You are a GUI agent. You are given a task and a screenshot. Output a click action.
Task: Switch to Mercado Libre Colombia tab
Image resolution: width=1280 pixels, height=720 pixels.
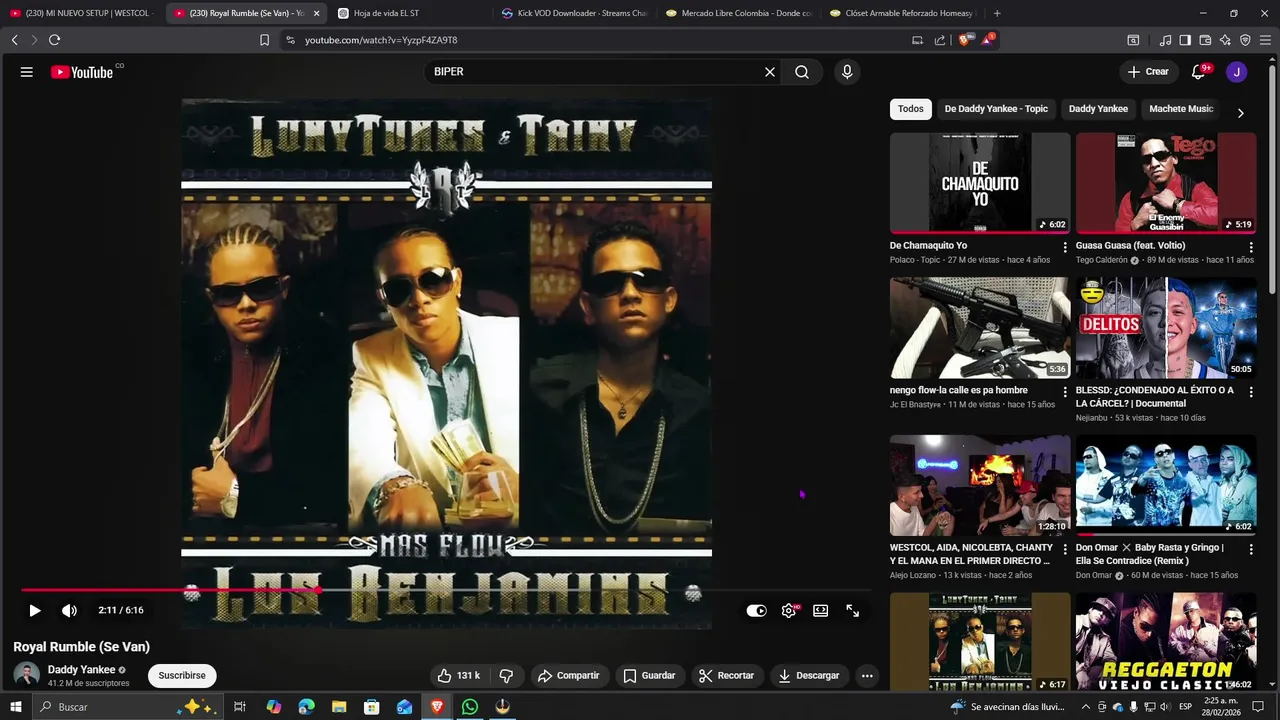(739, 13)
